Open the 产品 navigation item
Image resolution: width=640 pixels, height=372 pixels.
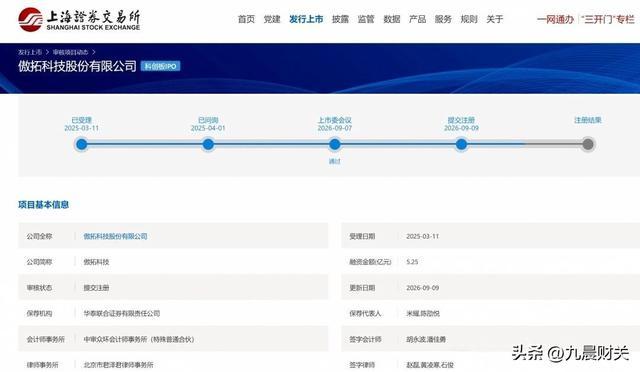[418, 19]
